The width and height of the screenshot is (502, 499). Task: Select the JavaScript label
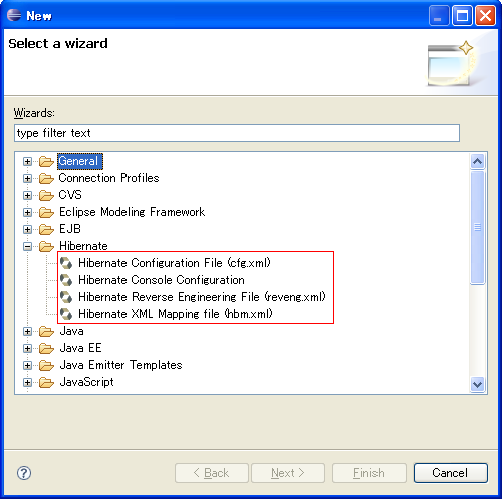coord(86,382)
